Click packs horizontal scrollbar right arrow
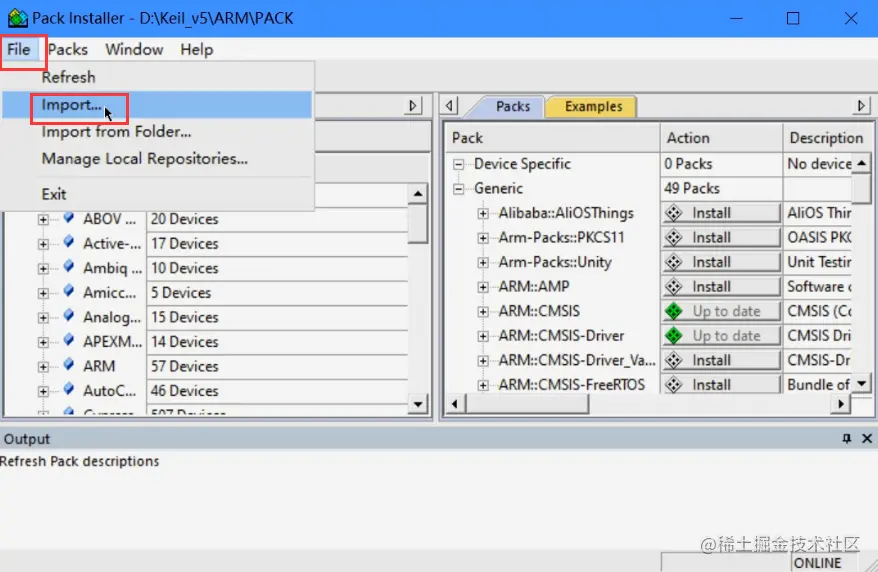878x572 pixels. (841, 404)
